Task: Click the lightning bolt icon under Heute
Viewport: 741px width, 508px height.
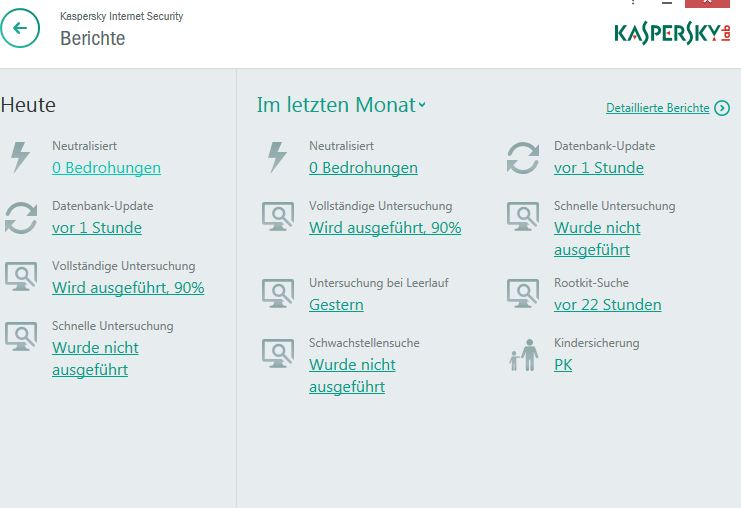Action: [20, 157]
